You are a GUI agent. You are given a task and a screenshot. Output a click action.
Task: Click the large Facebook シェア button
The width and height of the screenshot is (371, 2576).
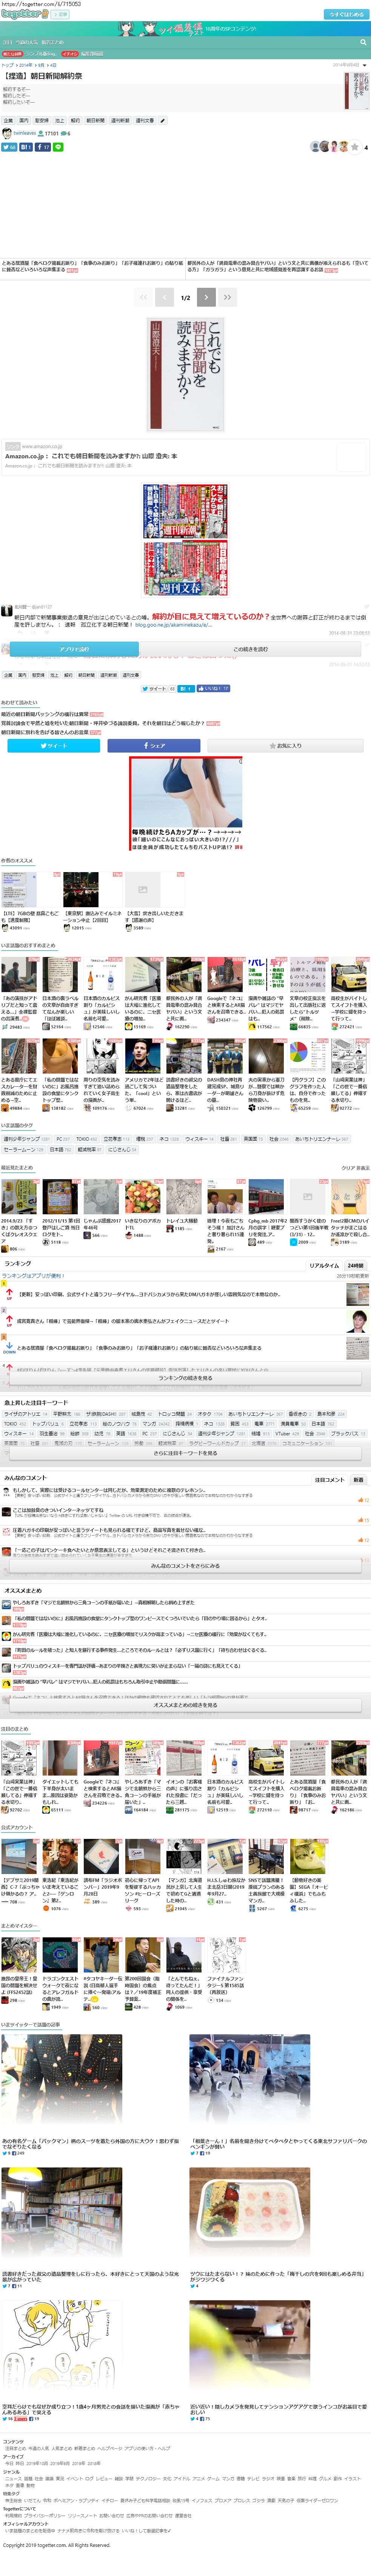point(154,745)
